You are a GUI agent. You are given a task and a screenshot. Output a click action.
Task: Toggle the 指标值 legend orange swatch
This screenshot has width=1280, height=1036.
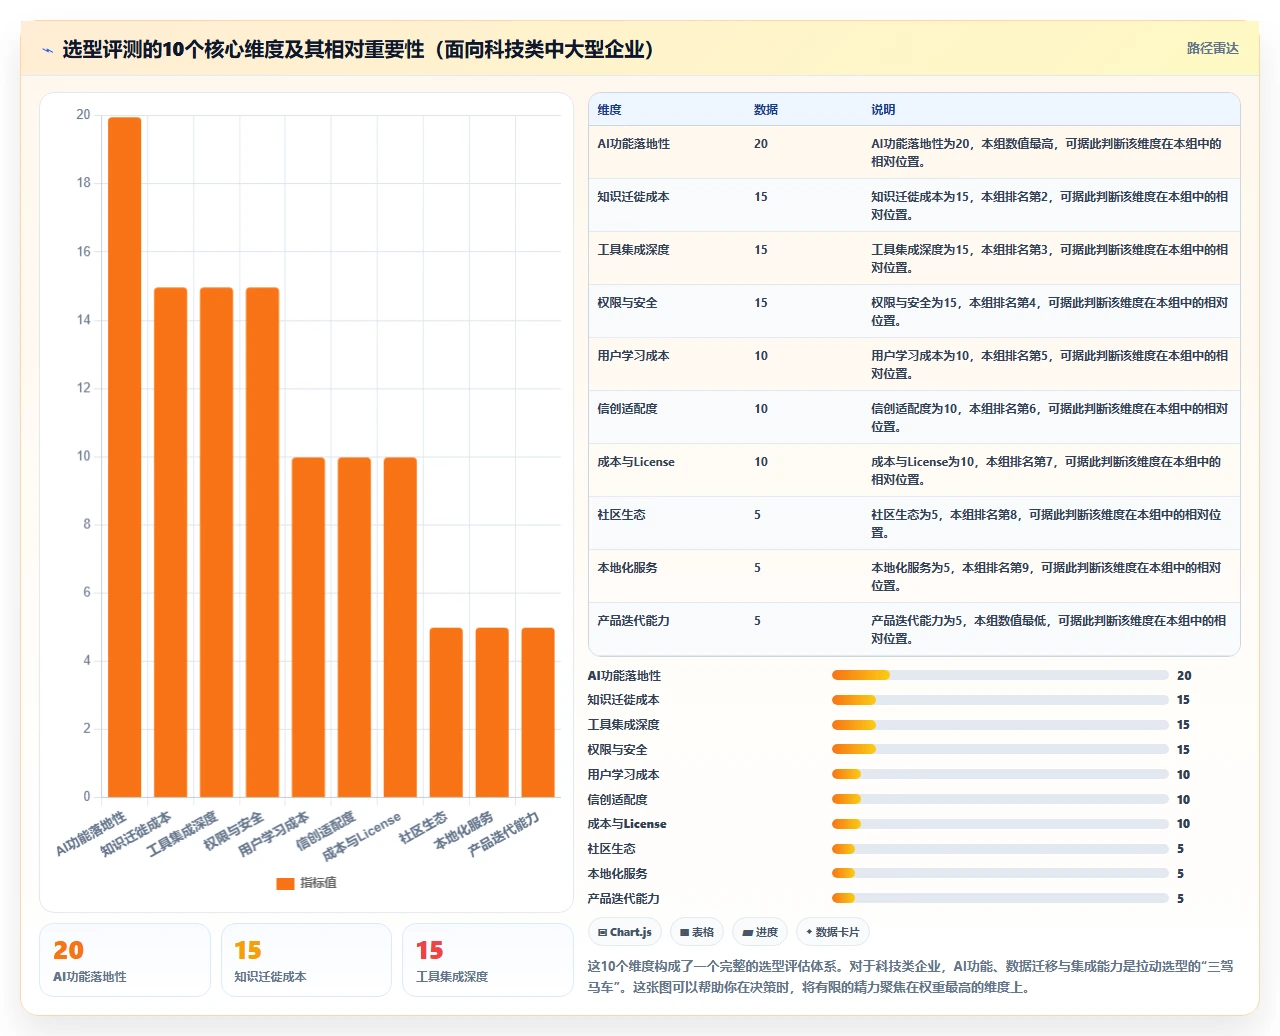(x=285, y=883)
